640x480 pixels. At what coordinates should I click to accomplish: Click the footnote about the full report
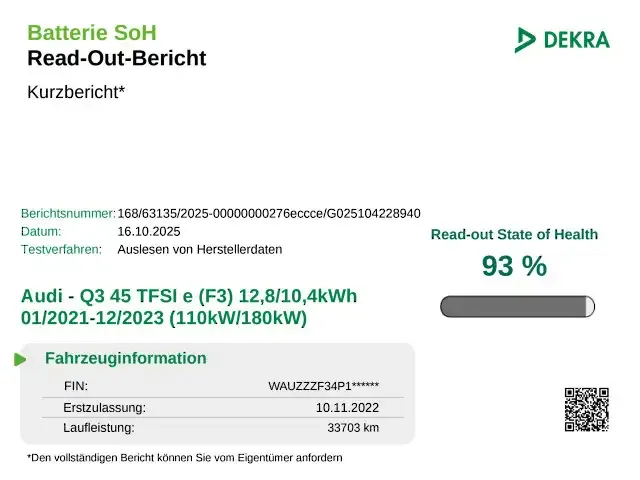[x=185, y=457]
